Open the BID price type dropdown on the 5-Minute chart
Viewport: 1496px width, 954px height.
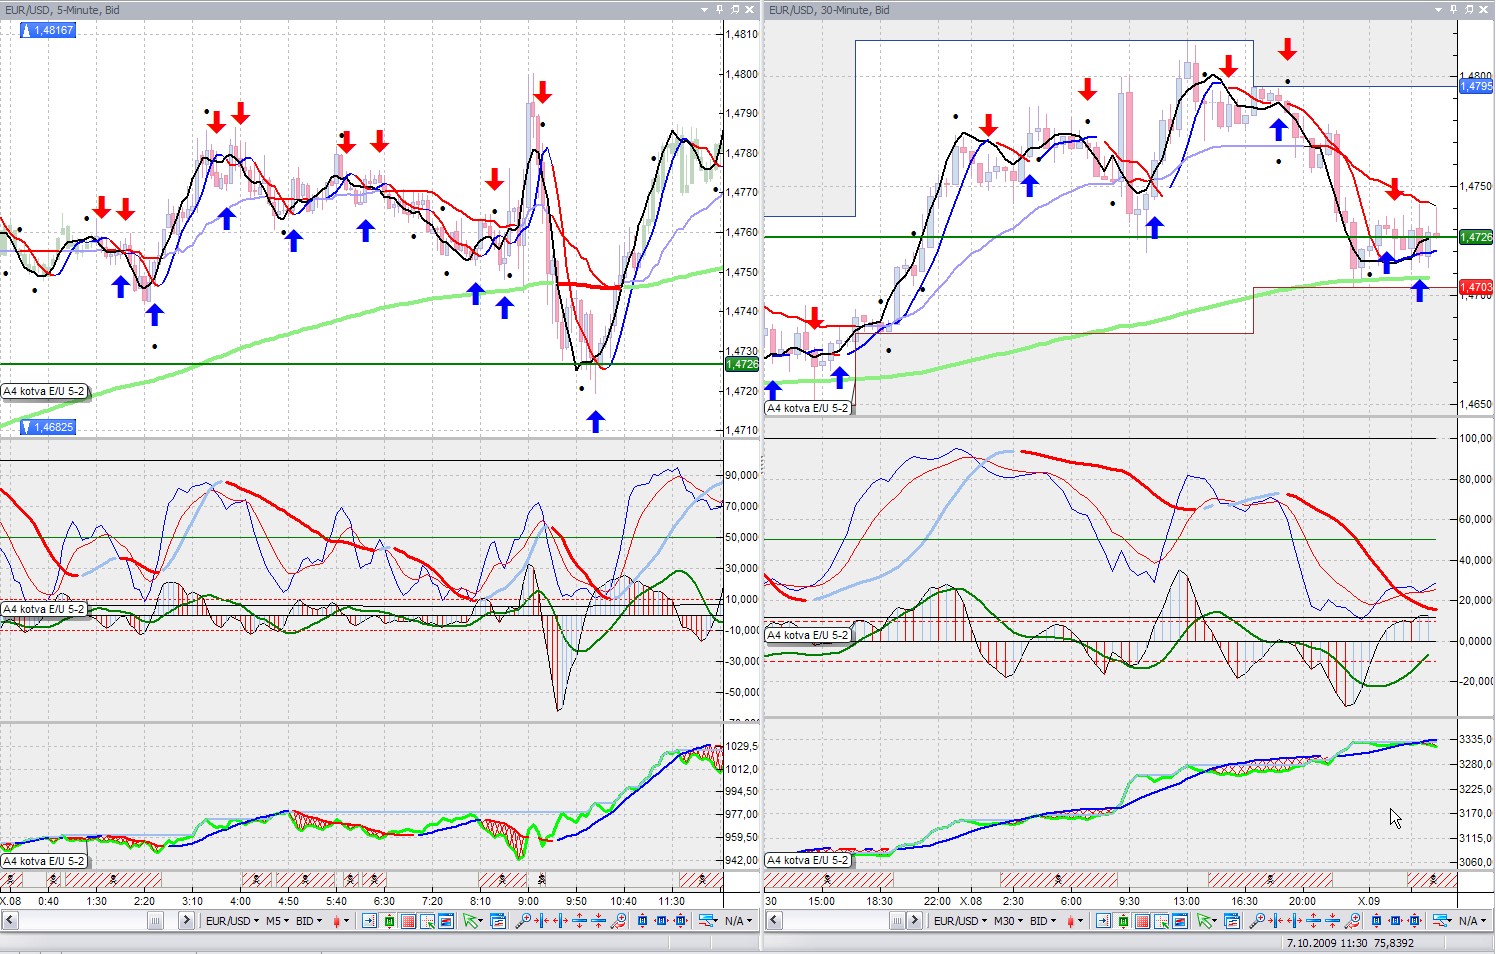(309, 921)
